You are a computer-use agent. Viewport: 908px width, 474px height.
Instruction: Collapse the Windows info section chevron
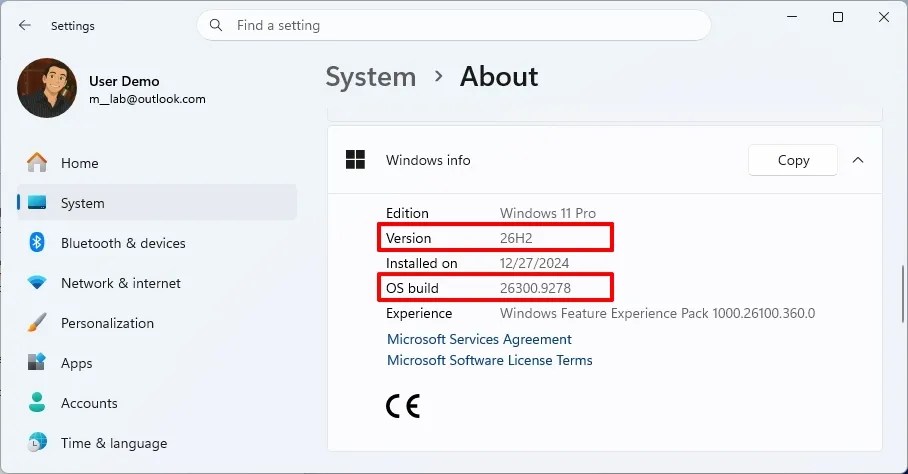point(858,160)
